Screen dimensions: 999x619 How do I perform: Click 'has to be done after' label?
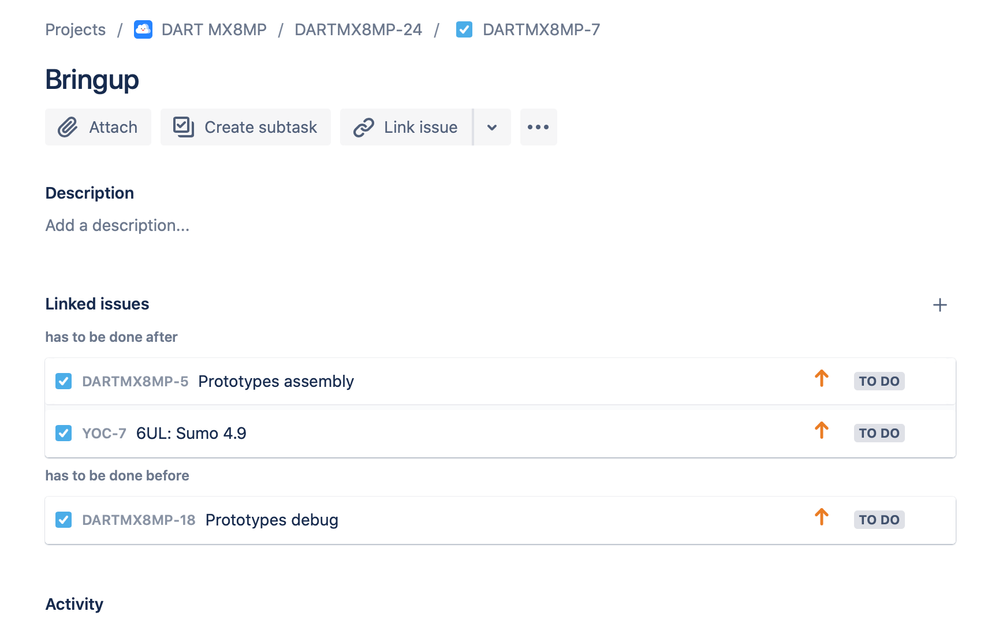click(111, 337)
